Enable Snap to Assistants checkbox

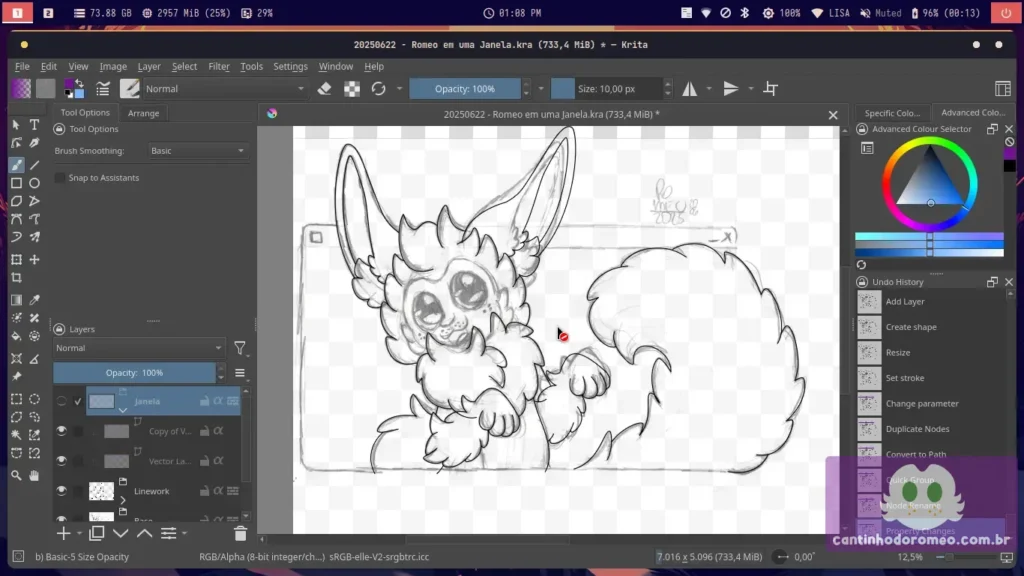click(x=59, y=178)
